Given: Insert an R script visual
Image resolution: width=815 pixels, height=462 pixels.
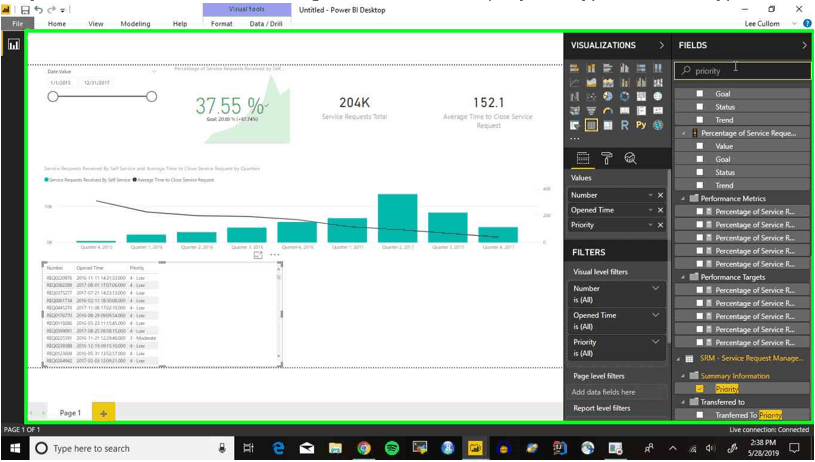Looking at the screenshot, I should tap(624, 125).
